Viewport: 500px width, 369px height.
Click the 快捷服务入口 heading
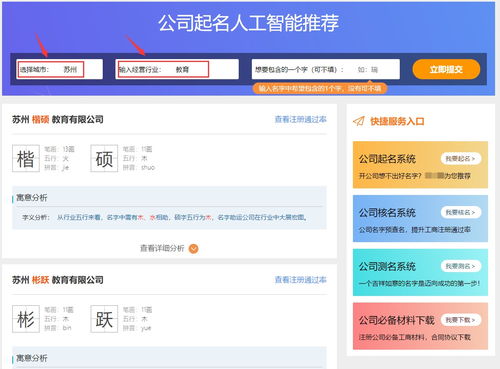click(397, 121)
